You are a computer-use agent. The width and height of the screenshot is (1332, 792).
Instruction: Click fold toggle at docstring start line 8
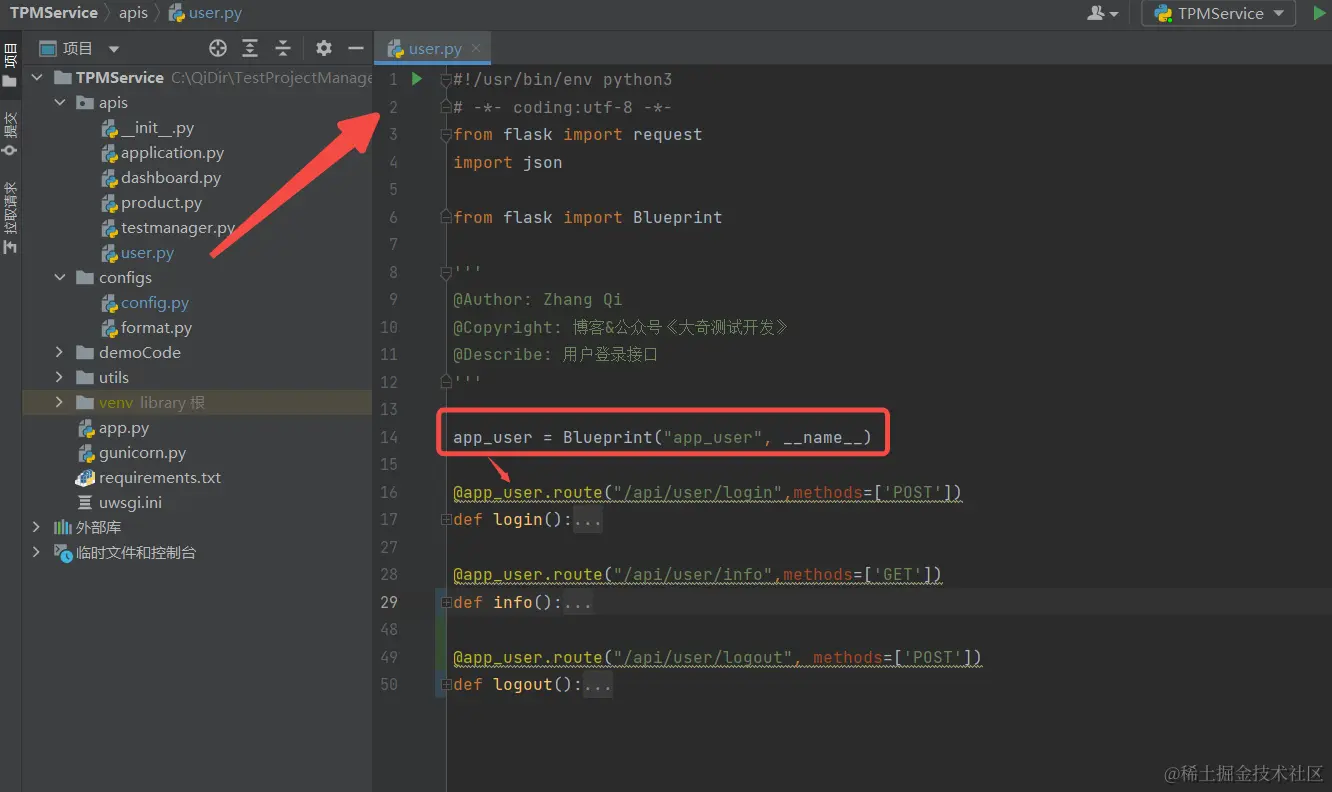click(444, 272)
